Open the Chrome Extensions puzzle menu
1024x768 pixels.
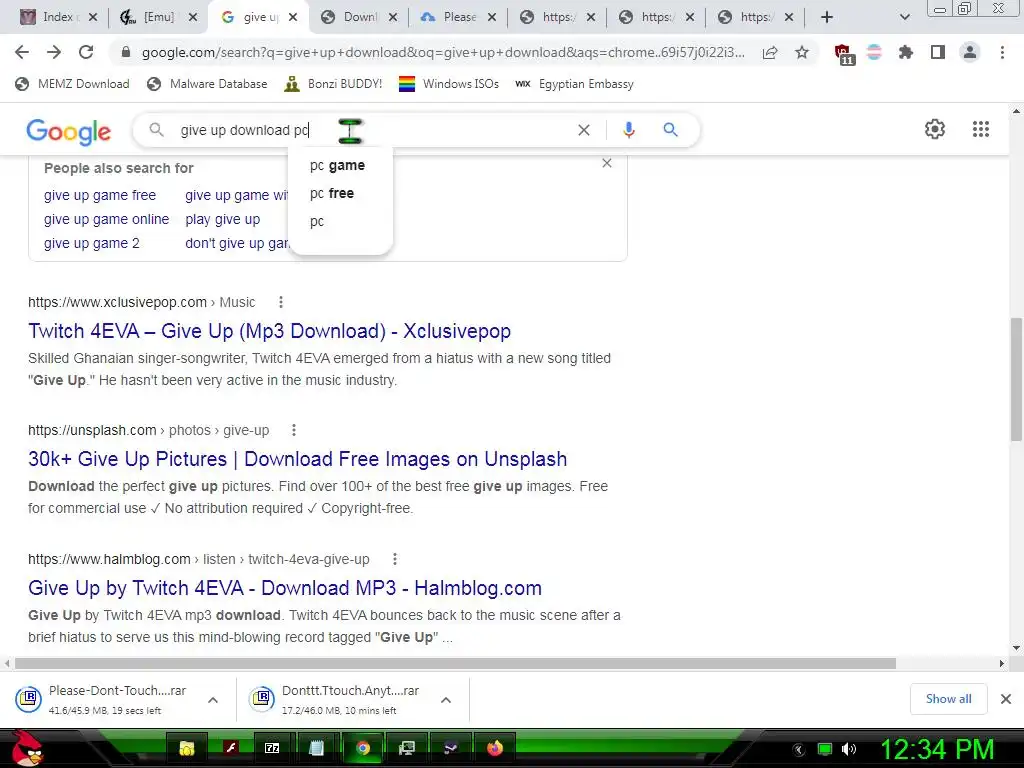click(x=905, y=52)
